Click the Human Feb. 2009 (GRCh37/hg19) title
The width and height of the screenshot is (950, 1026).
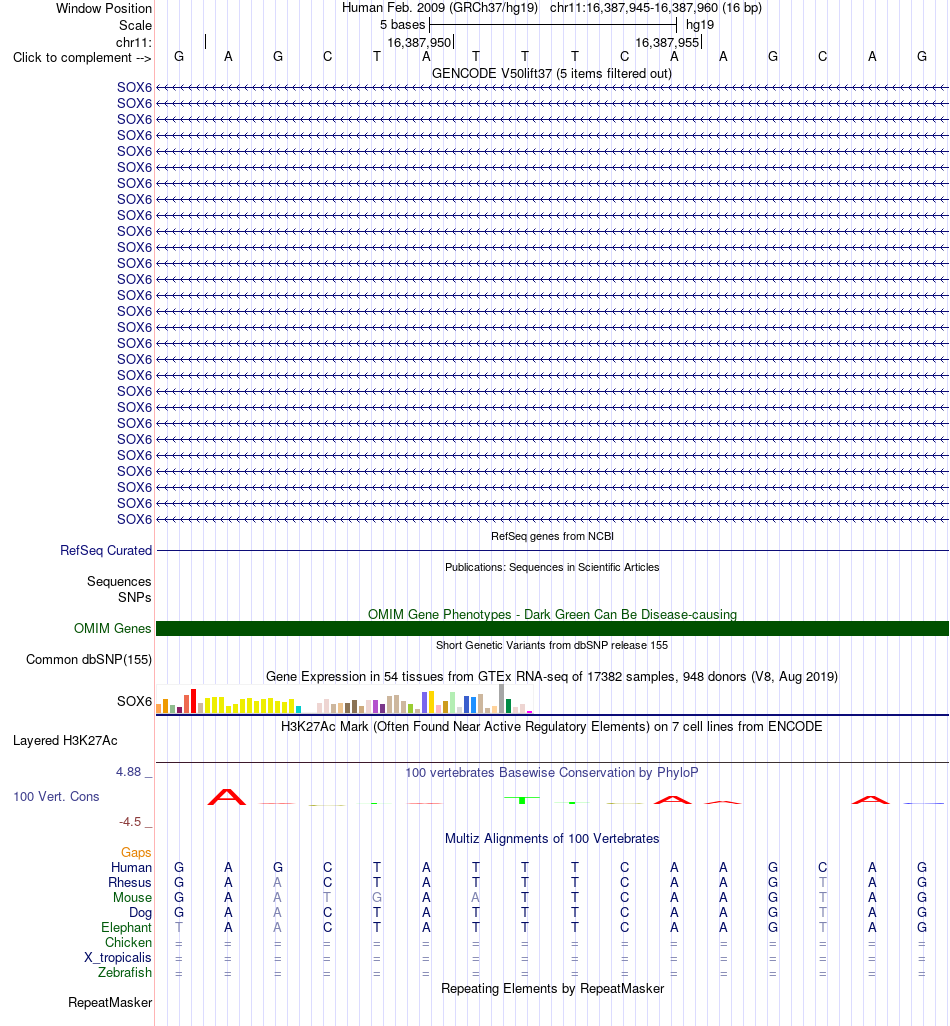pyautogui.click(x=440, y=8)
